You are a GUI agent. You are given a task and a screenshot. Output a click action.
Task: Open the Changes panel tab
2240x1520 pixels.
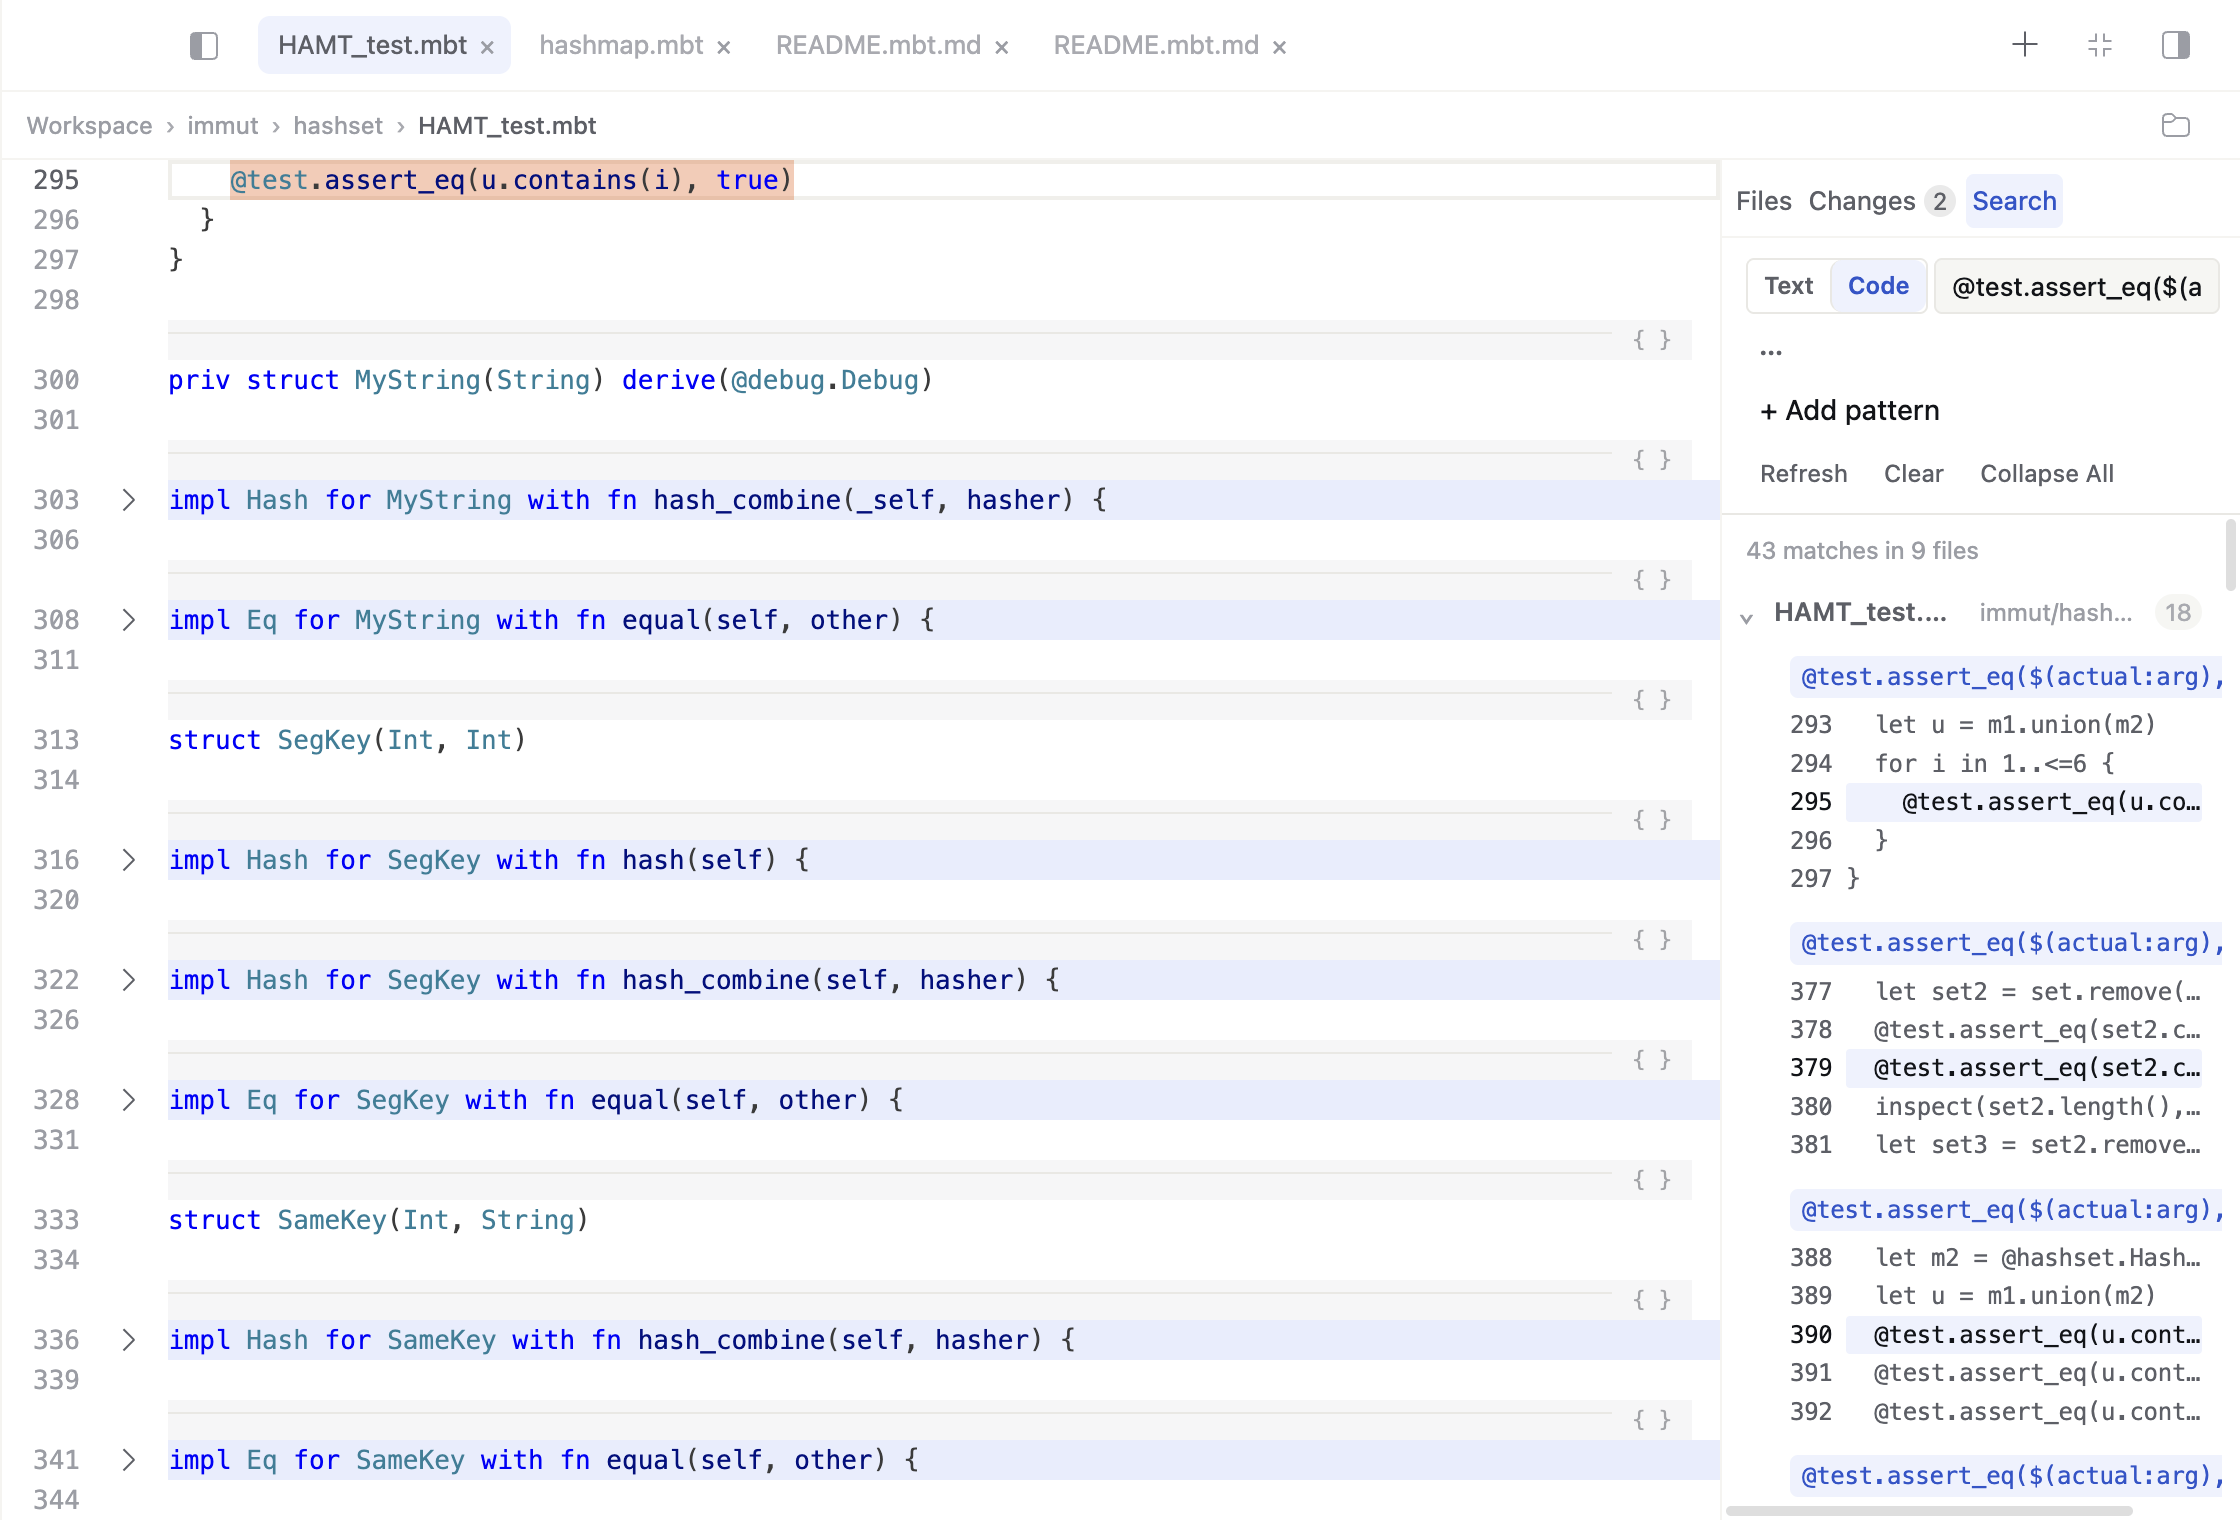tap(1862, 201)
